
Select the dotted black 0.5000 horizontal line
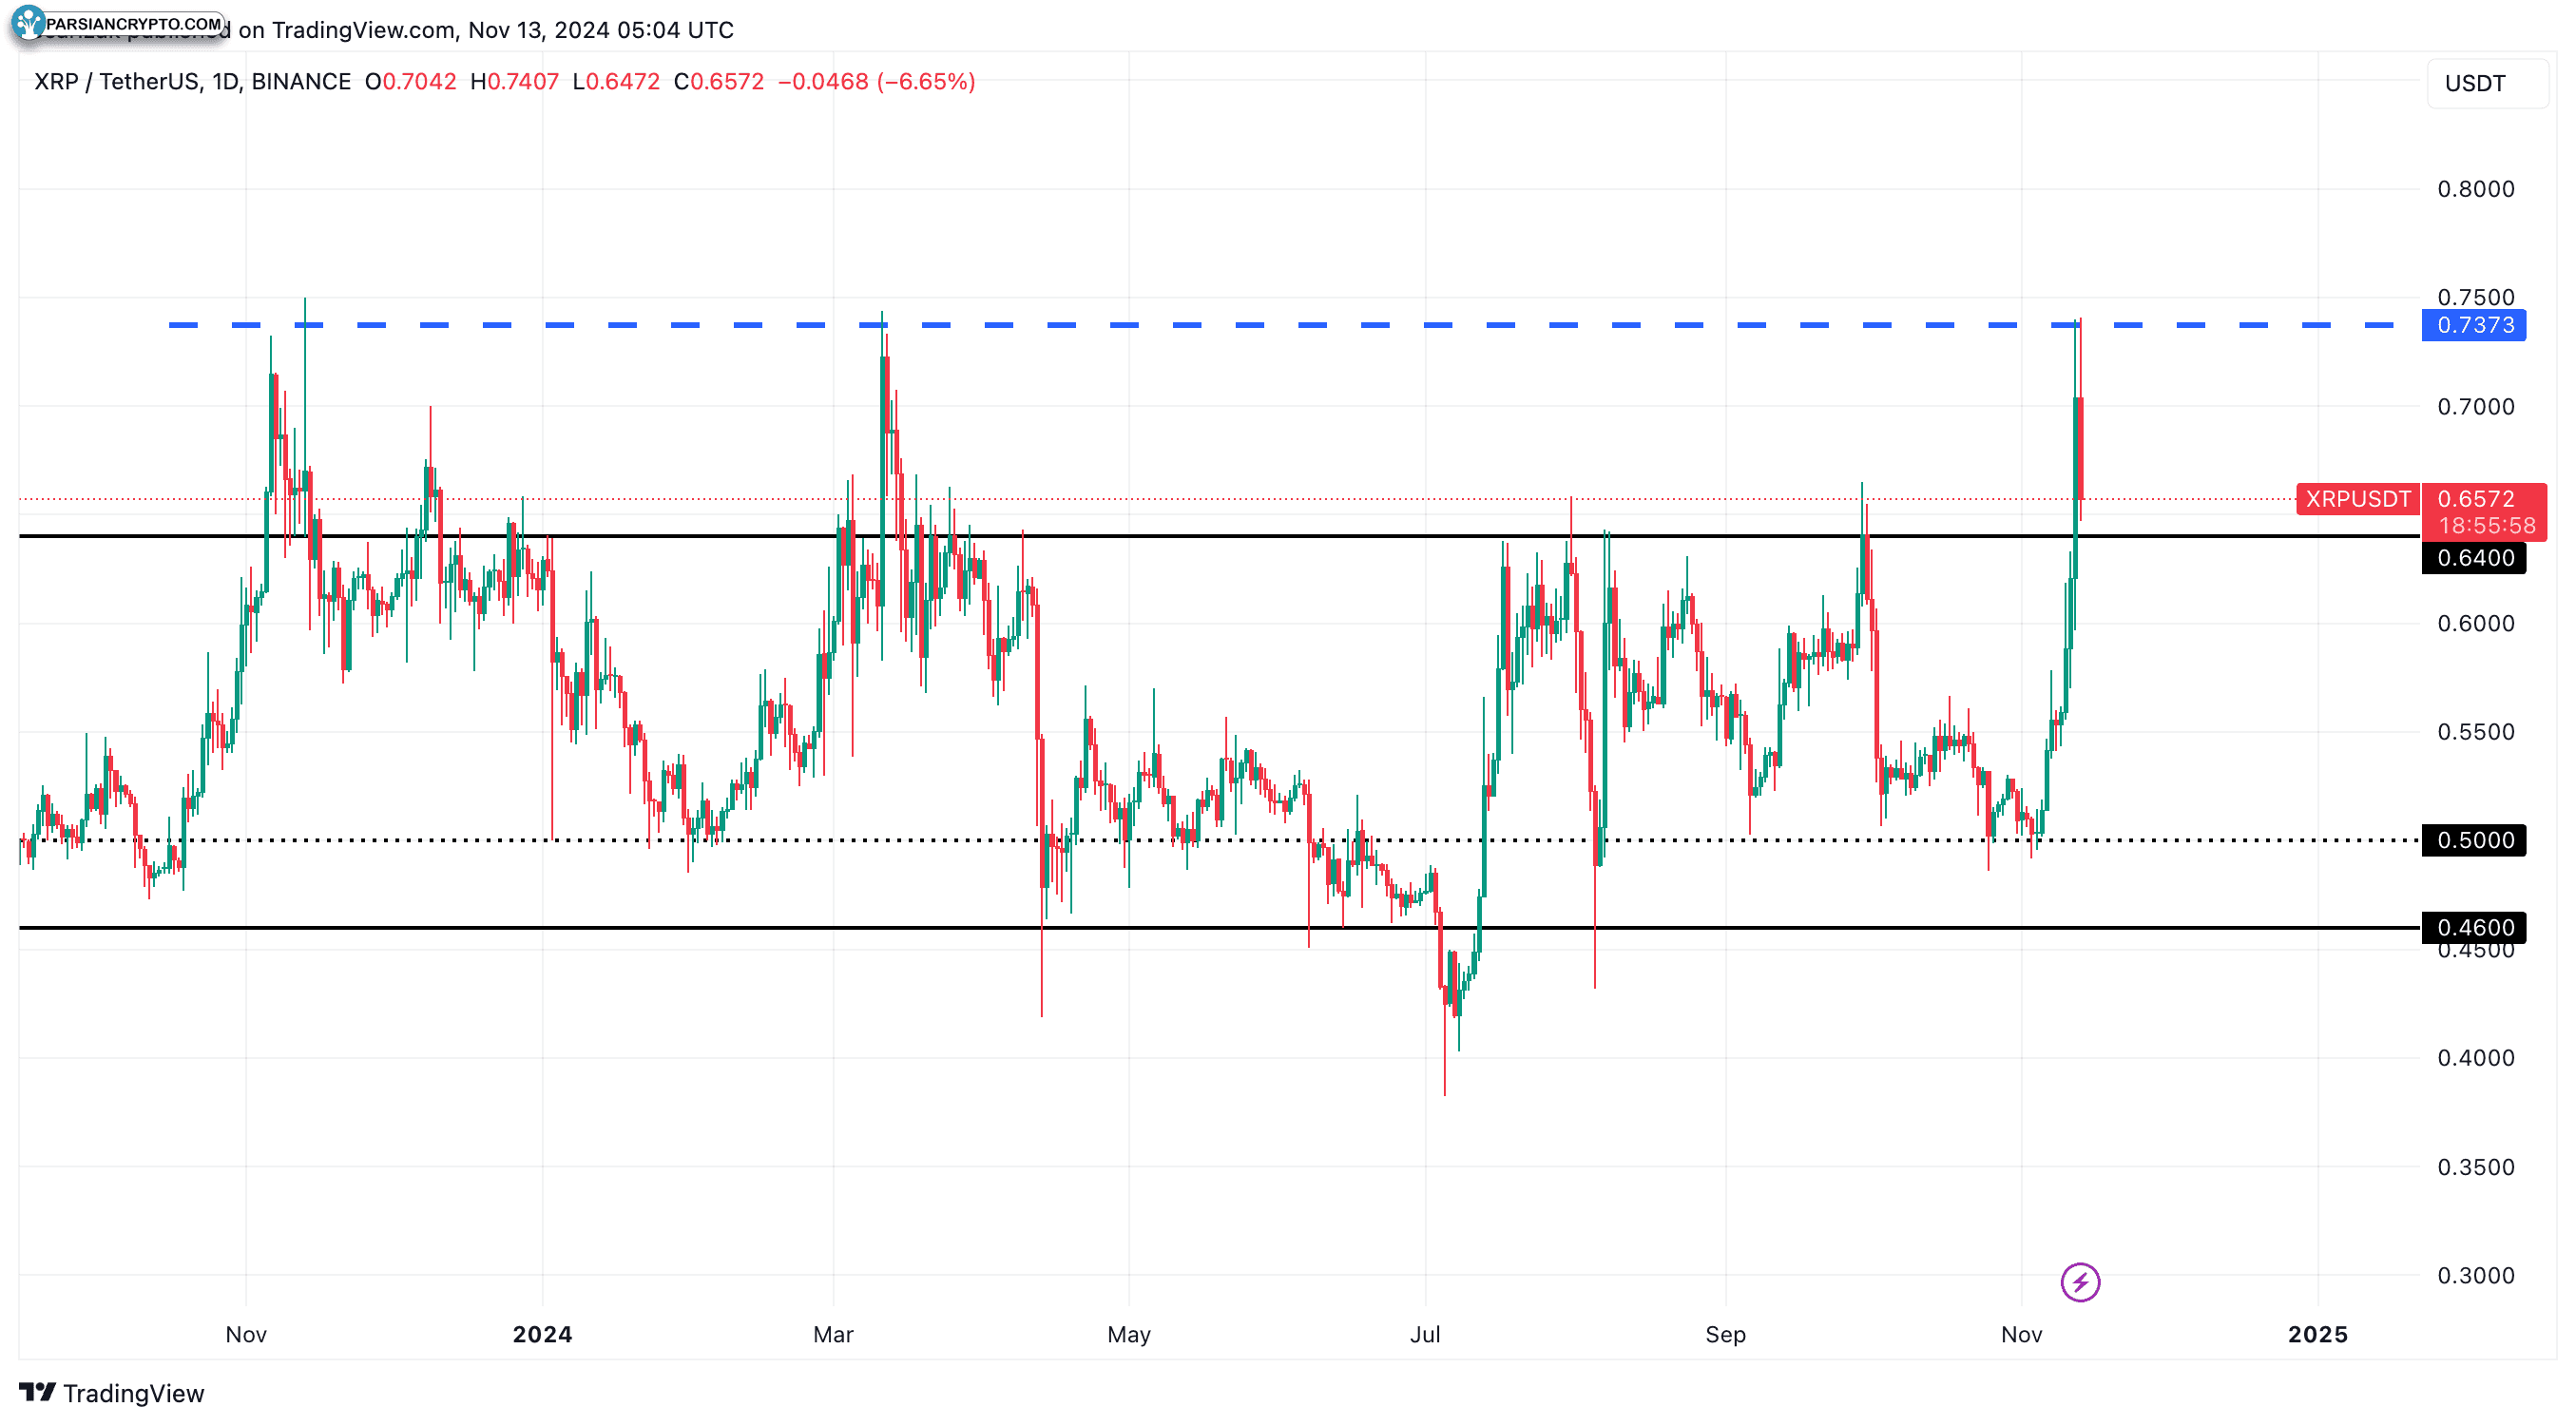click(1219, 840)
